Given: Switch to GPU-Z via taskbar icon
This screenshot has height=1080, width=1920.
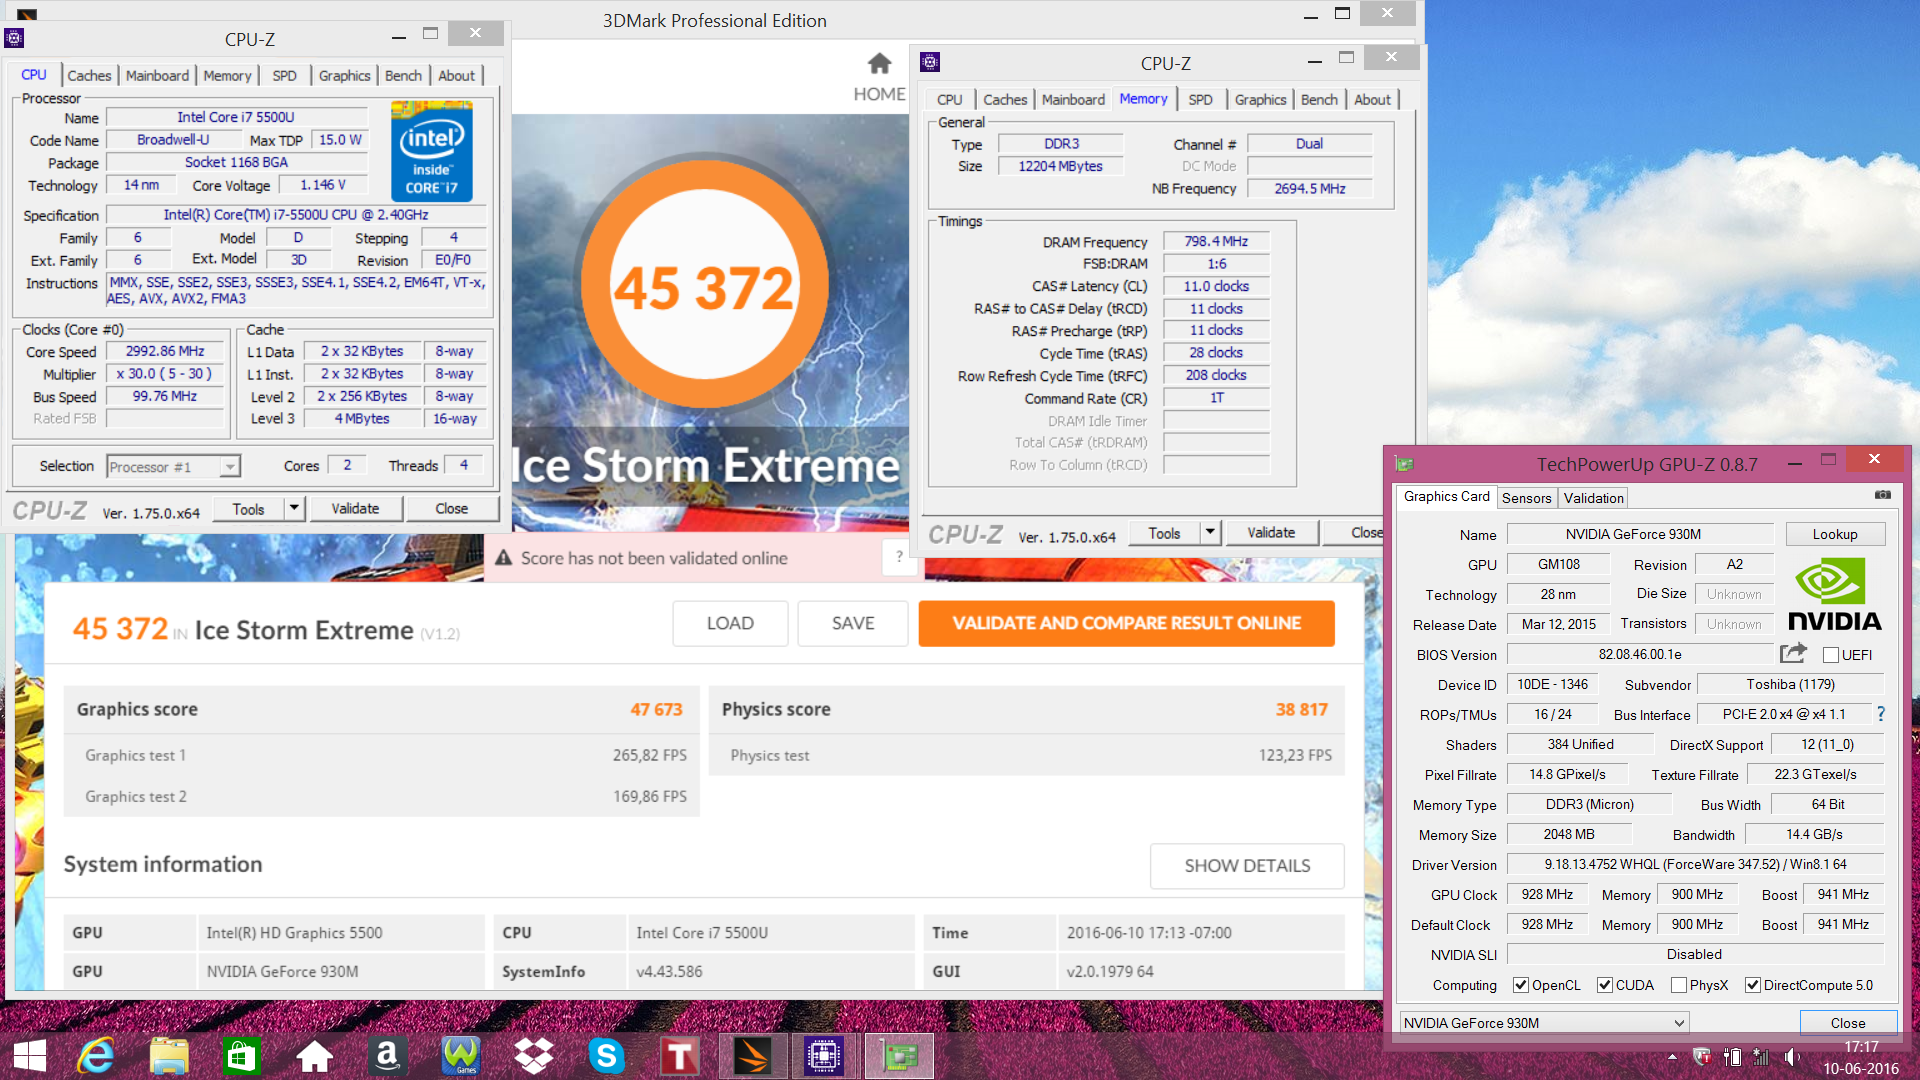Looking at the screenshot, I should tap(898, 1056).
